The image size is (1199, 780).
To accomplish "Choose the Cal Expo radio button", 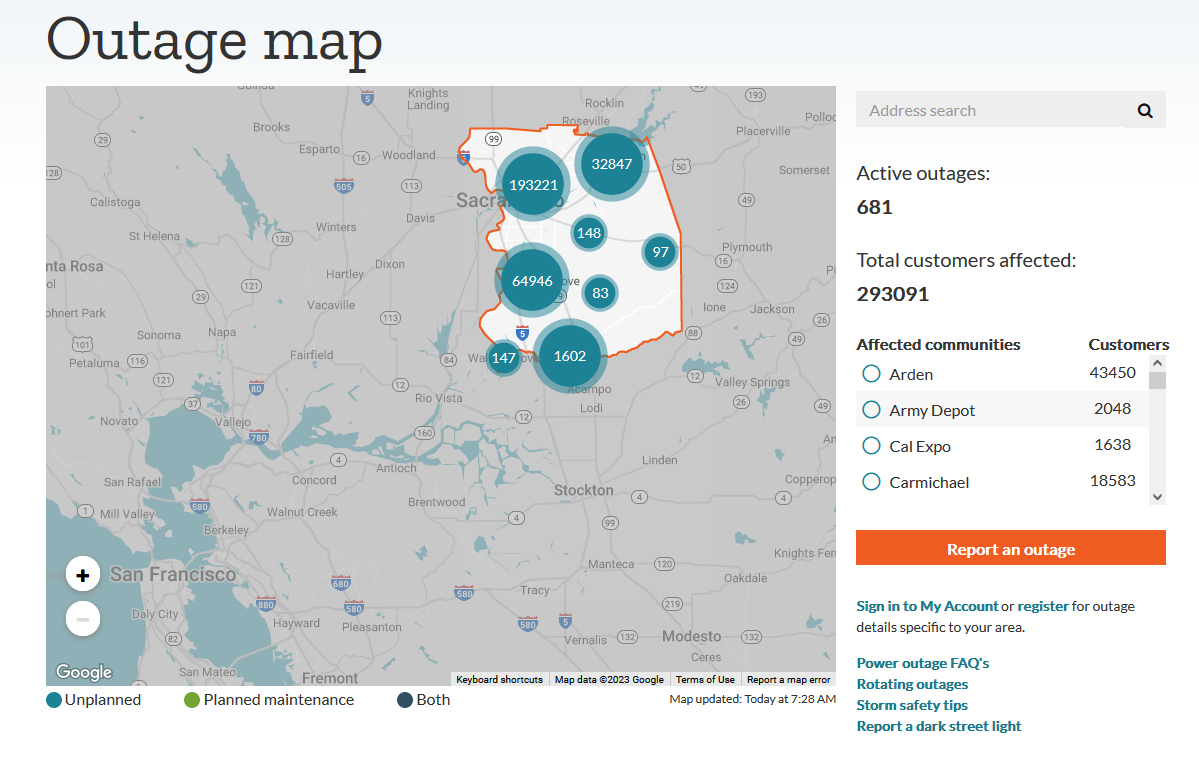I will (x=871, y=446).
